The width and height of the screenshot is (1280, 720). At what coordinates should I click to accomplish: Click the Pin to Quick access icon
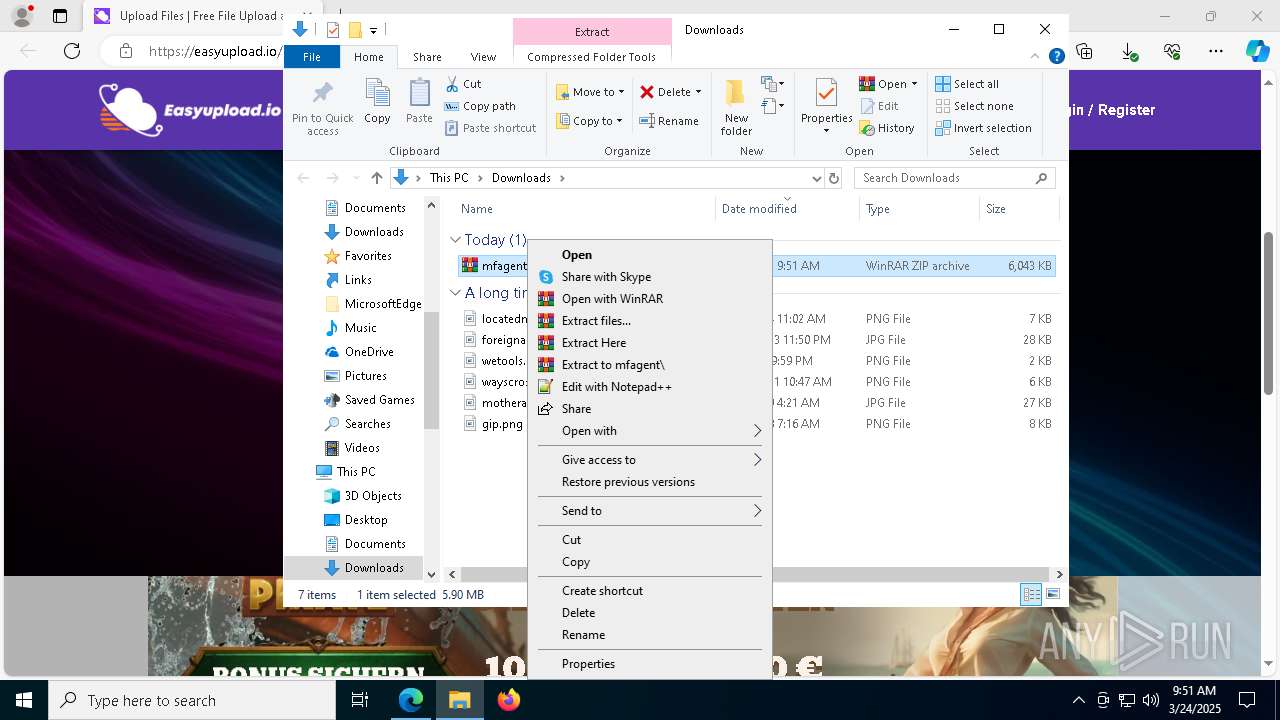pyautogui.click(x=322, y=95)
